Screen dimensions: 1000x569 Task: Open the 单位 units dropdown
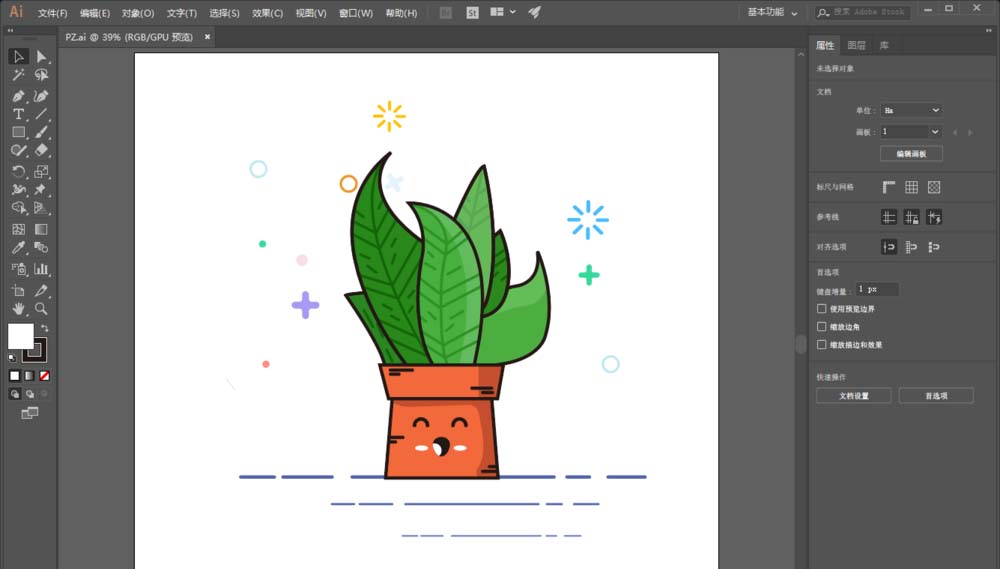click(x=911, y=110)
